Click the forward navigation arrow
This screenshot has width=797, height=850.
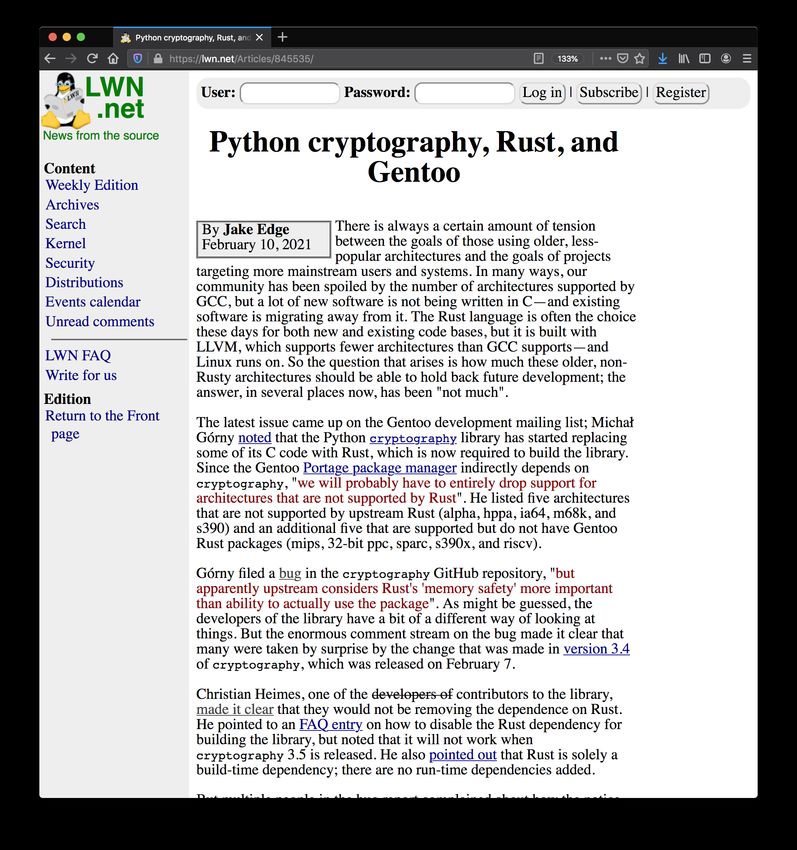(71, 59)
